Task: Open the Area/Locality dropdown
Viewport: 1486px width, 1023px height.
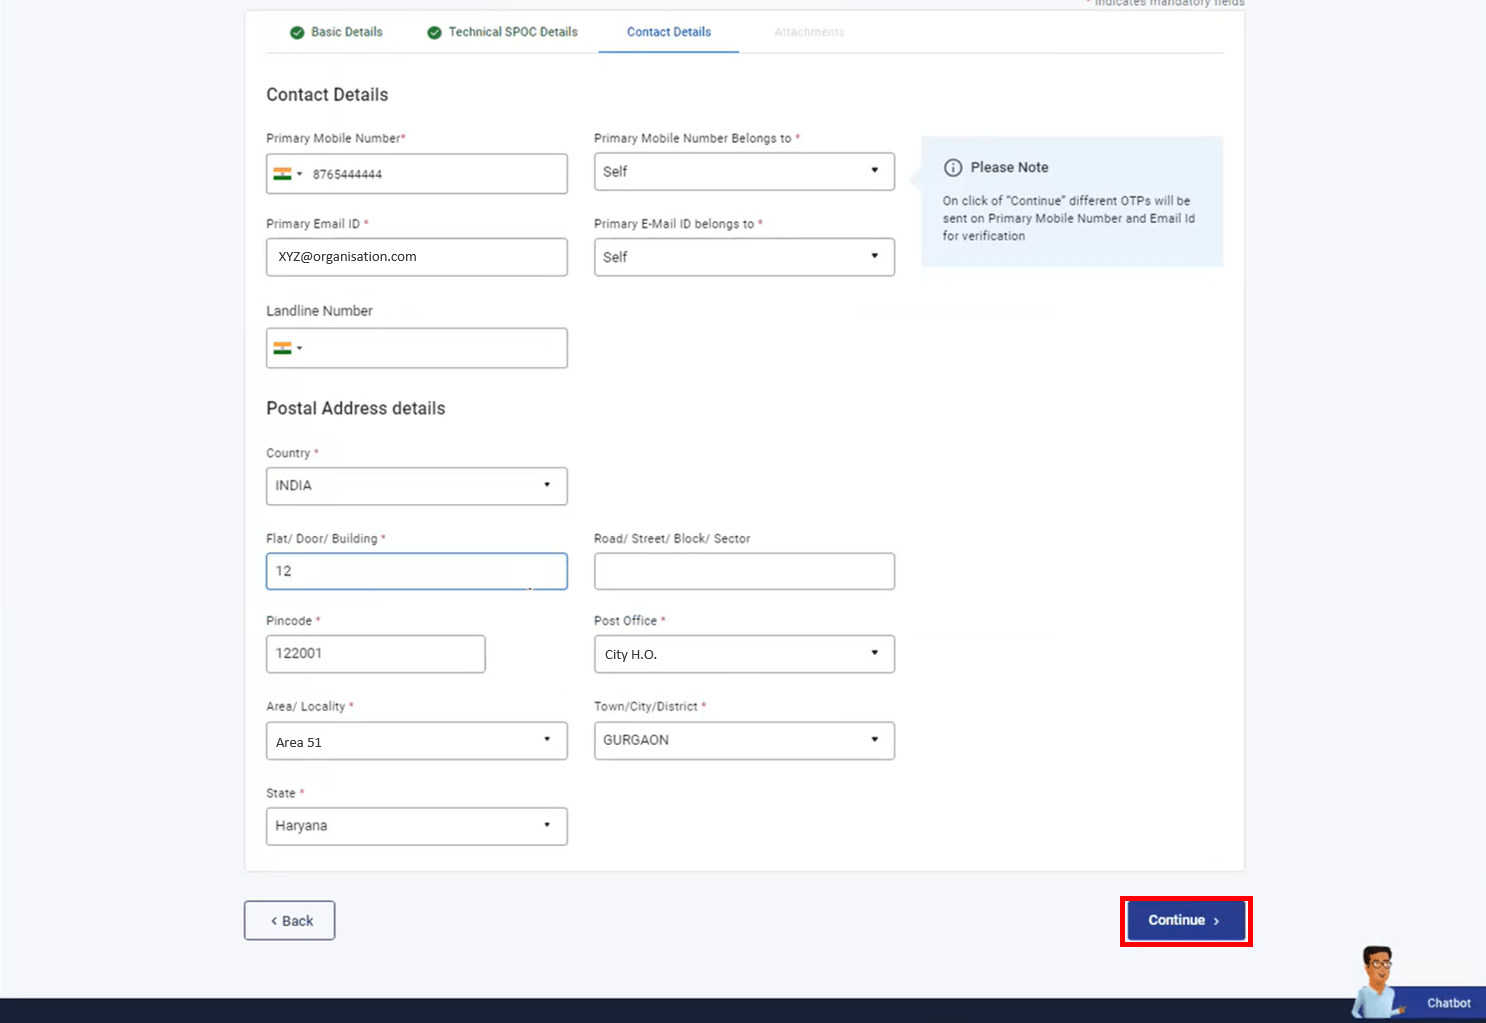Action: (417, 741)
